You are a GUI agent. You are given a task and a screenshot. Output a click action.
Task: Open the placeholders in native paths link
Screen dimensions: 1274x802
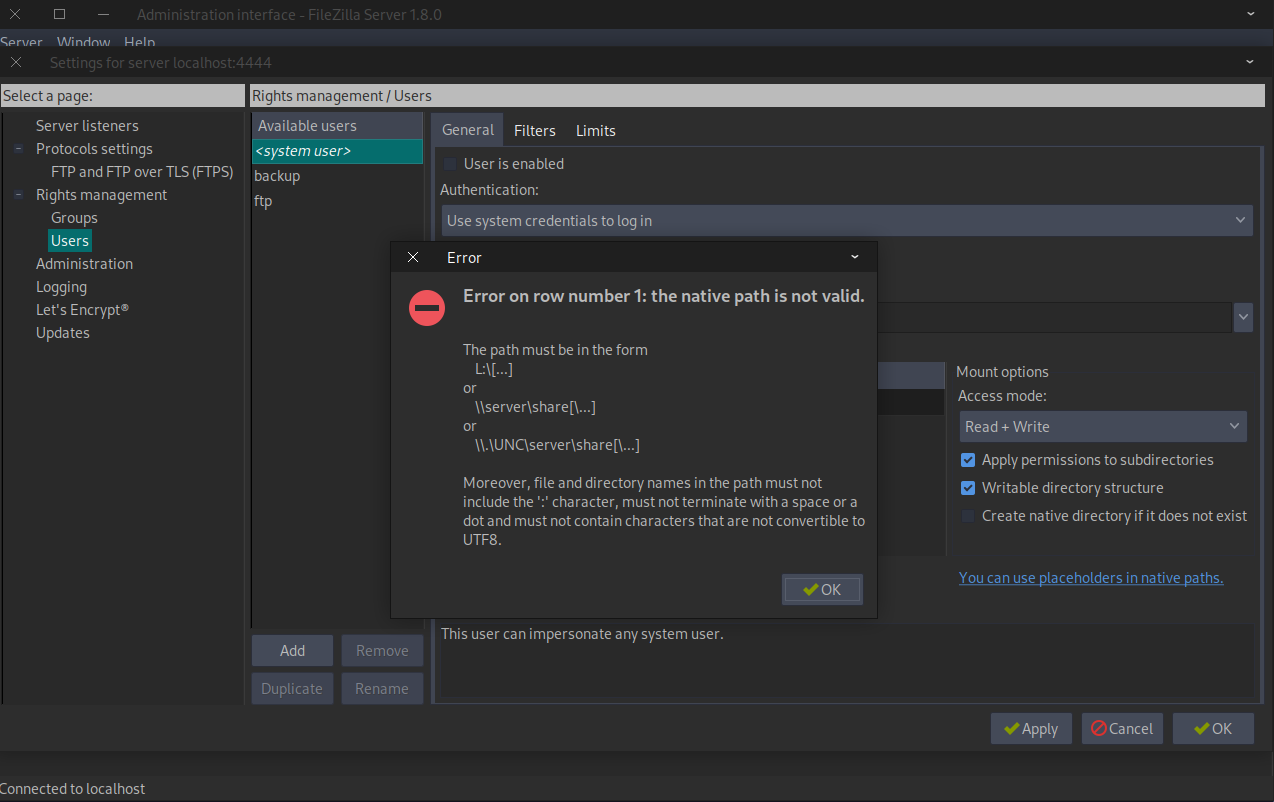tap(1090, 577)
